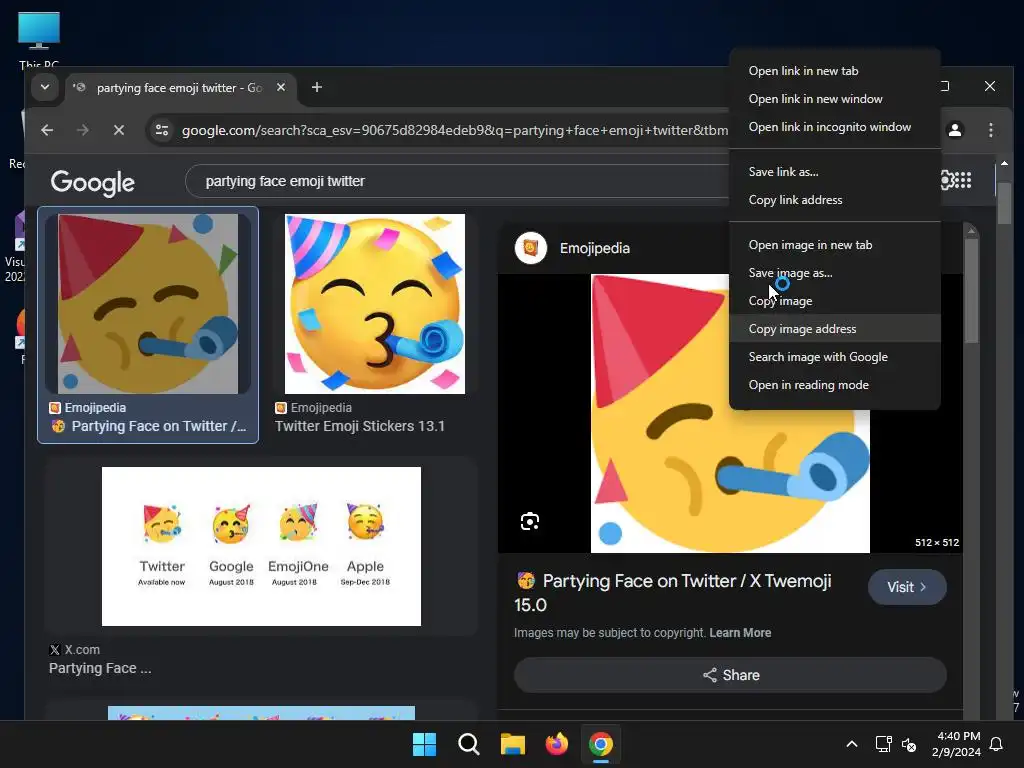Click the Emojipedia source name in preview panel
The width and height of the screenshot is (1024, 768).
pyautogui.click(x=594, y=248)
